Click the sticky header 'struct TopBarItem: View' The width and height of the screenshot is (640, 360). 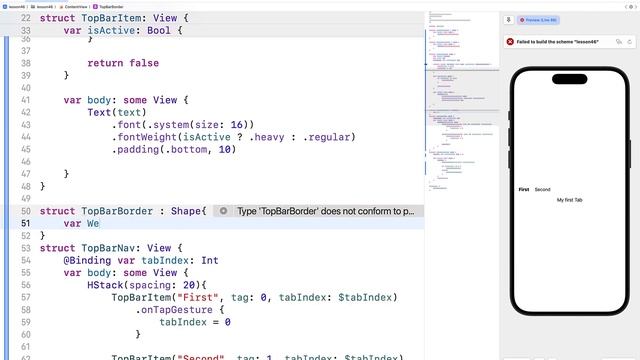pyautogui.click(x=114, y=18)
